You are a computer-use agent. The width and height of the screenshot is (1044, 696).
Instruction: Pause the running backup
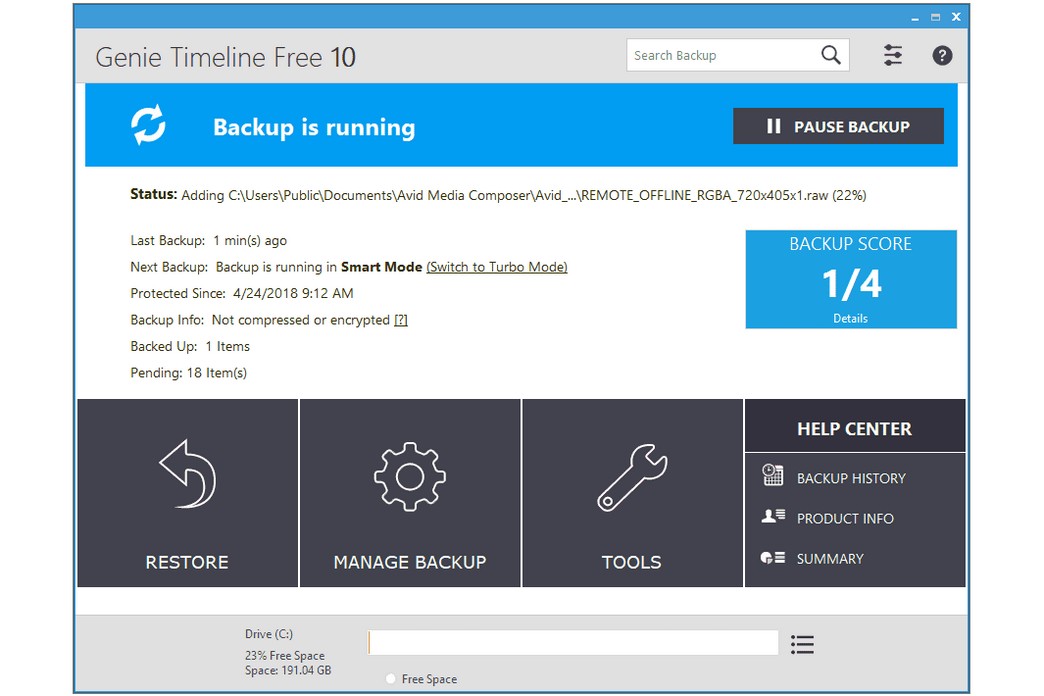(x=838, y=126)
